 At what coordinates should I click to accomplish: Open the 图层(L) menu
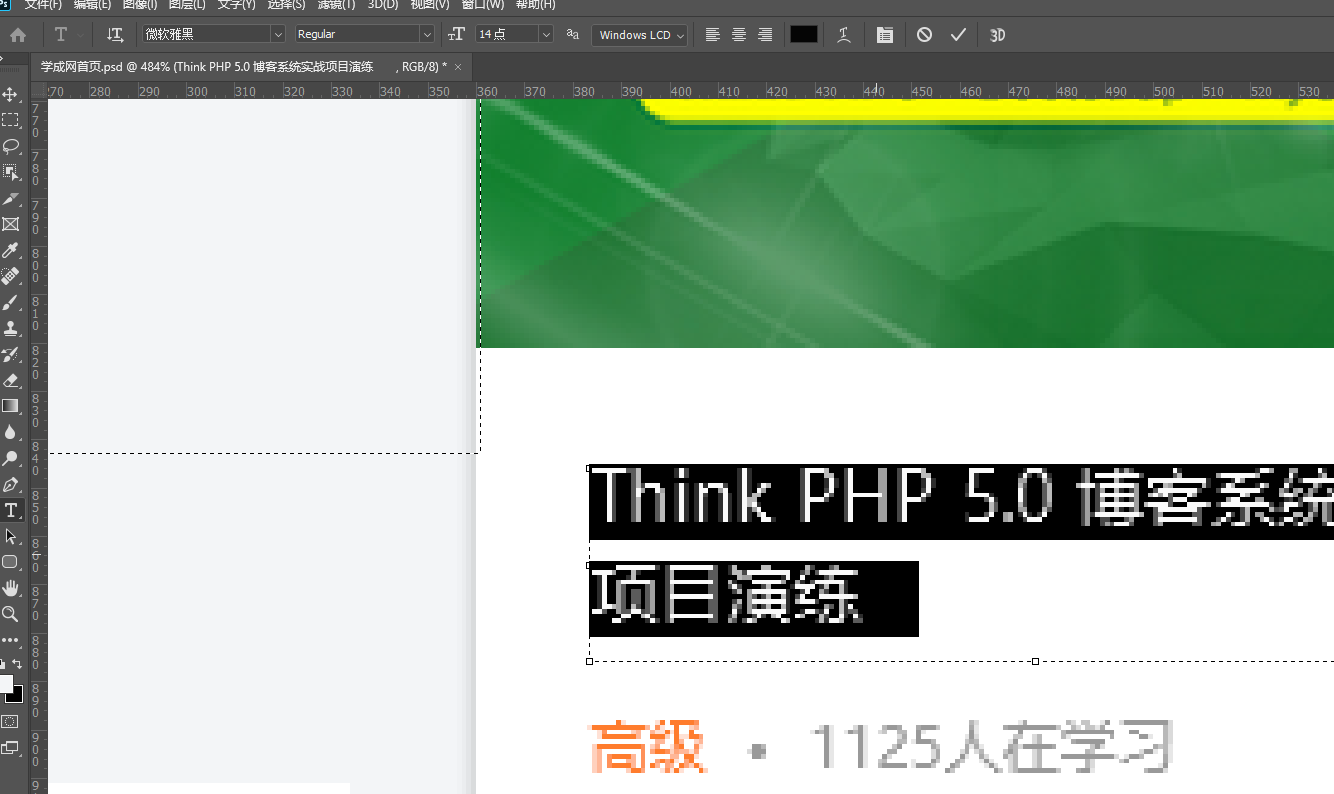click(x=187, y=5)
